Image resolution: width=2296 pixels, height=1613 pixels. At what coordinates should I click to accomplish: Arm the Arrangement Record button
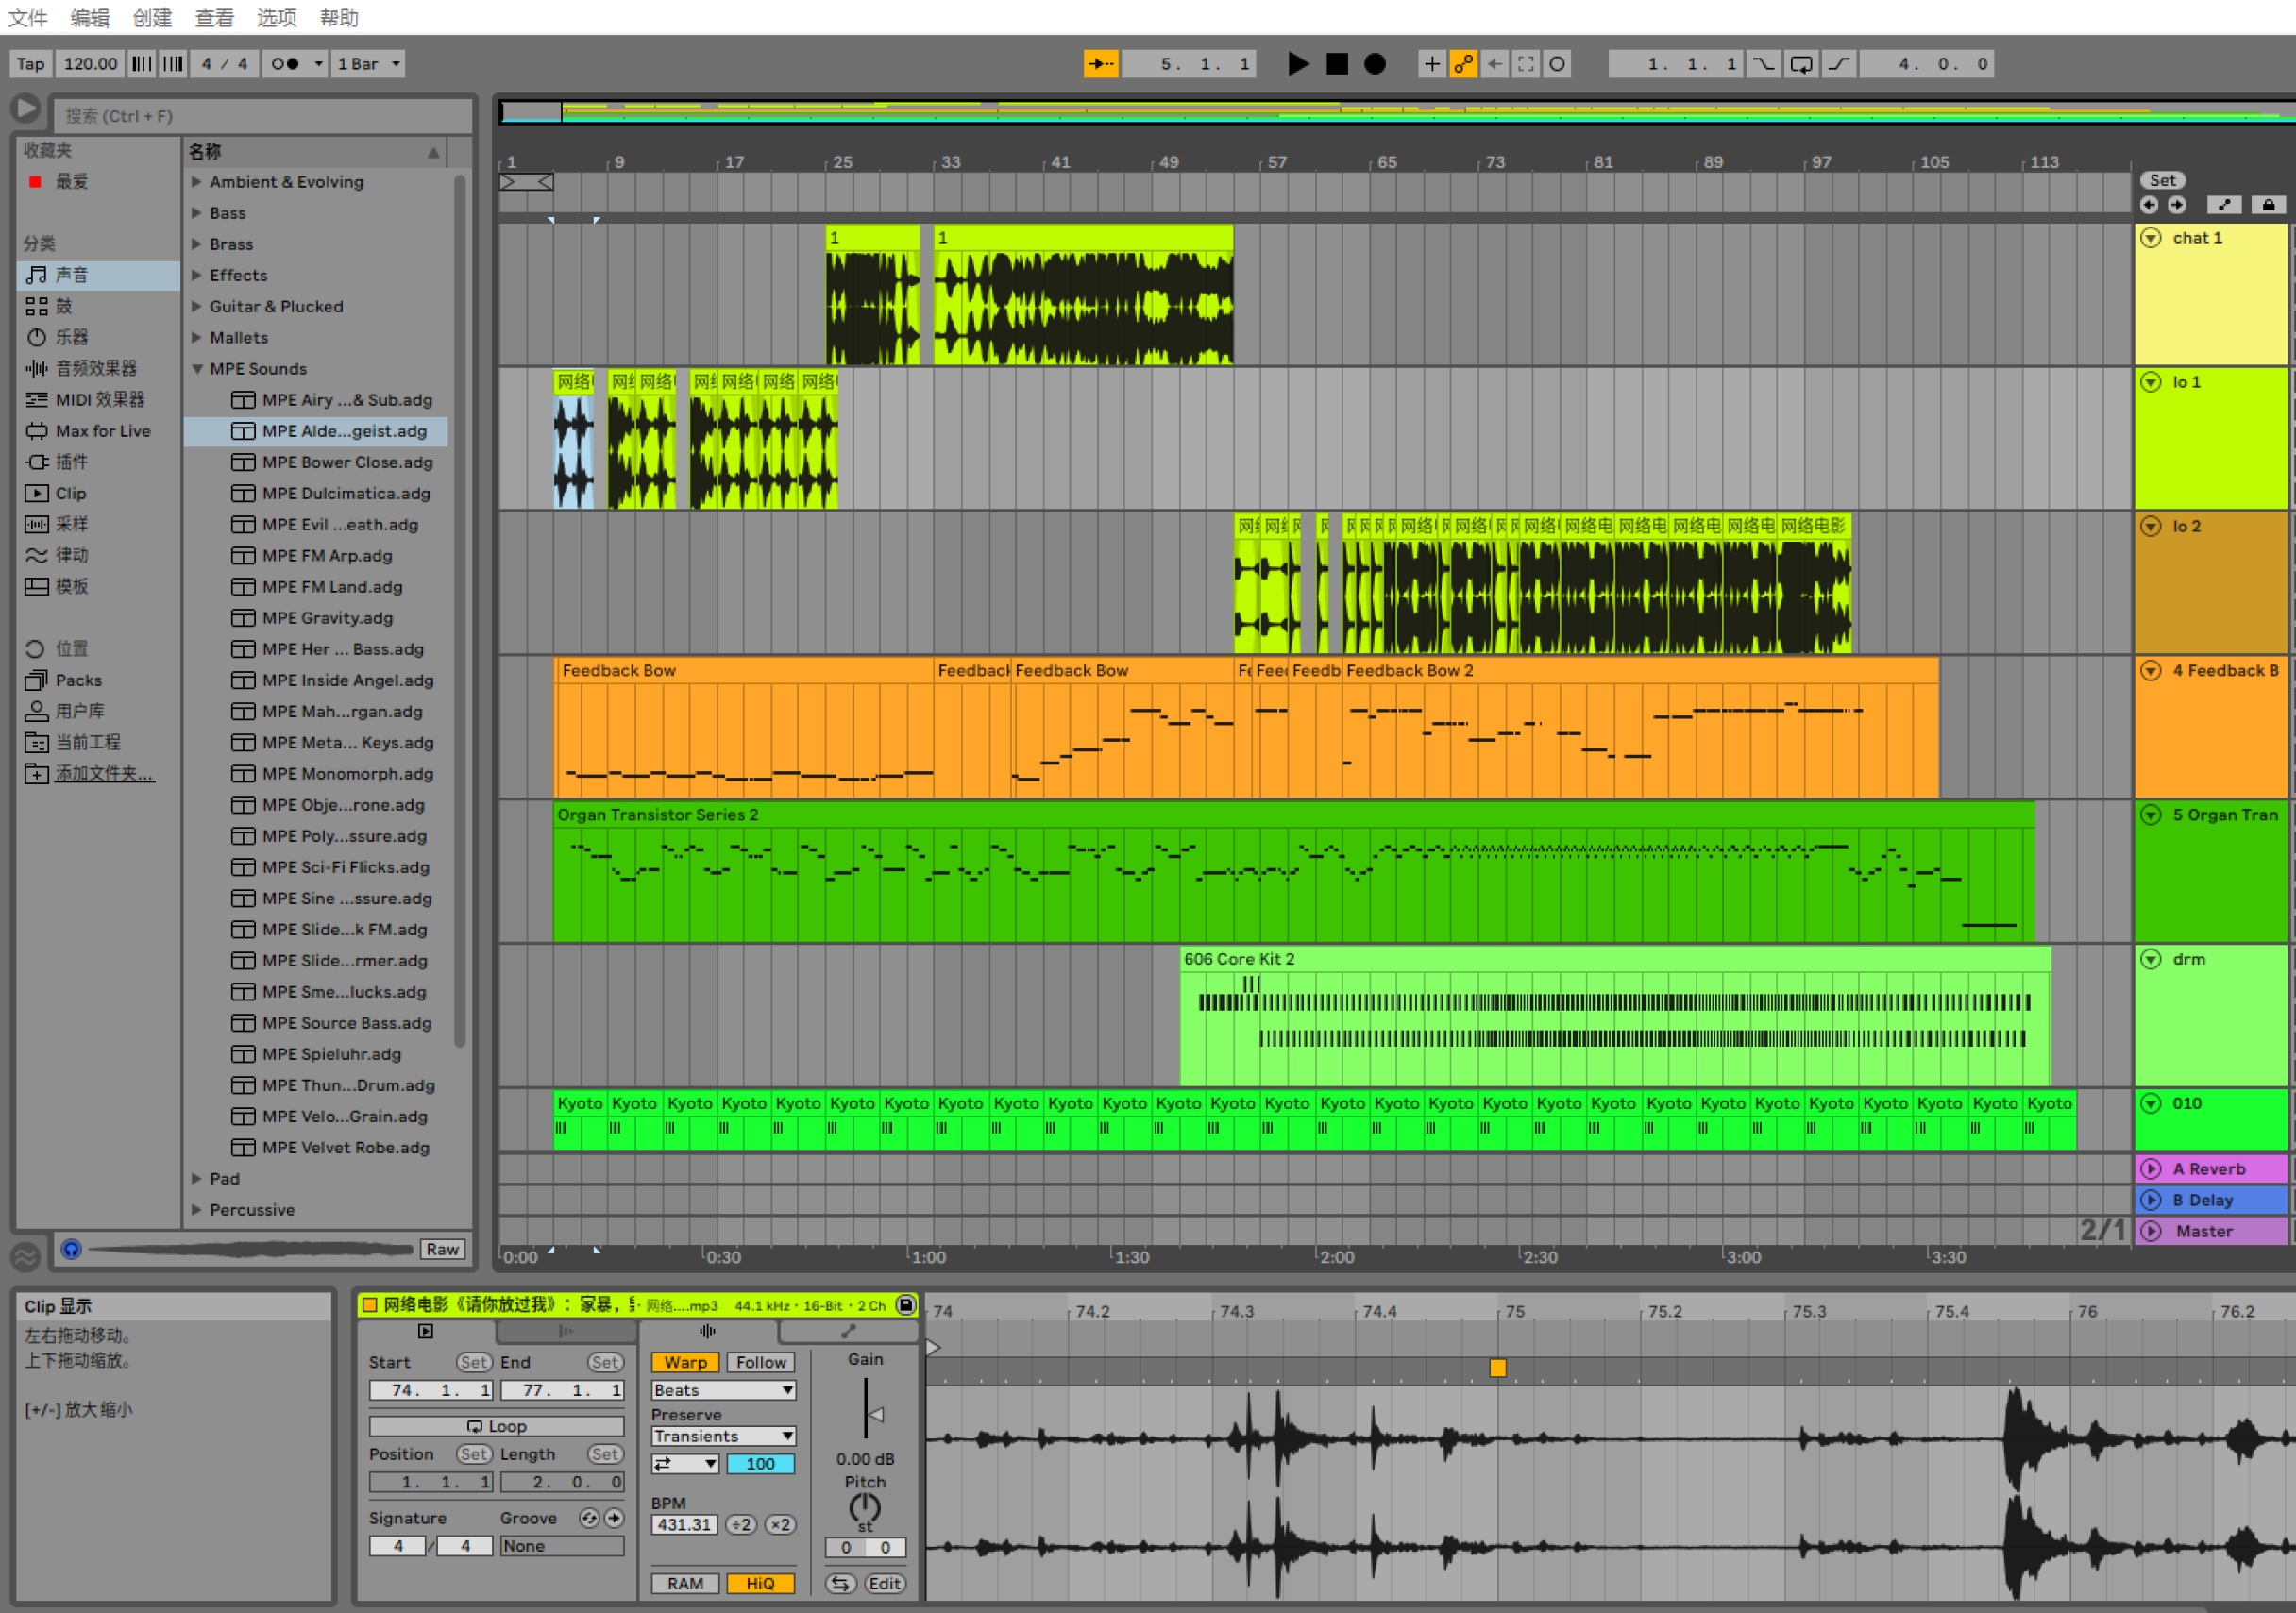1375,64
